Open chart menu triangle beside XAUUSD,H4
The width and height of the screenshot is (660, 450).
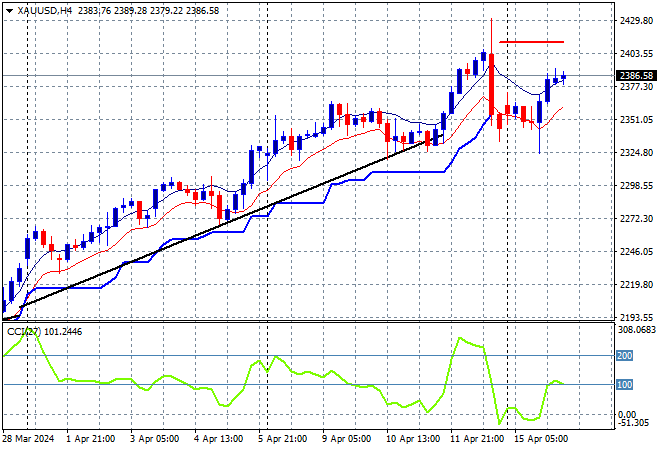(x=9, y=11)
